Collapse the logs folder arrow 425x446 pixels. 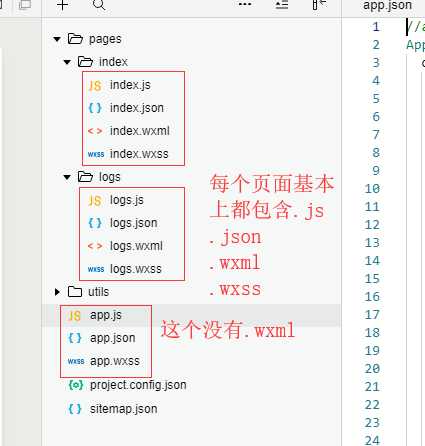[67, 177]
